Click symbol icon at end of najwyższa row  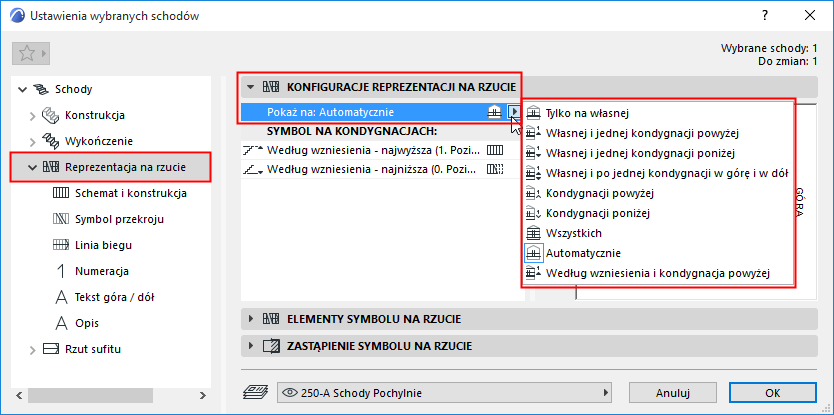[495, 151]
